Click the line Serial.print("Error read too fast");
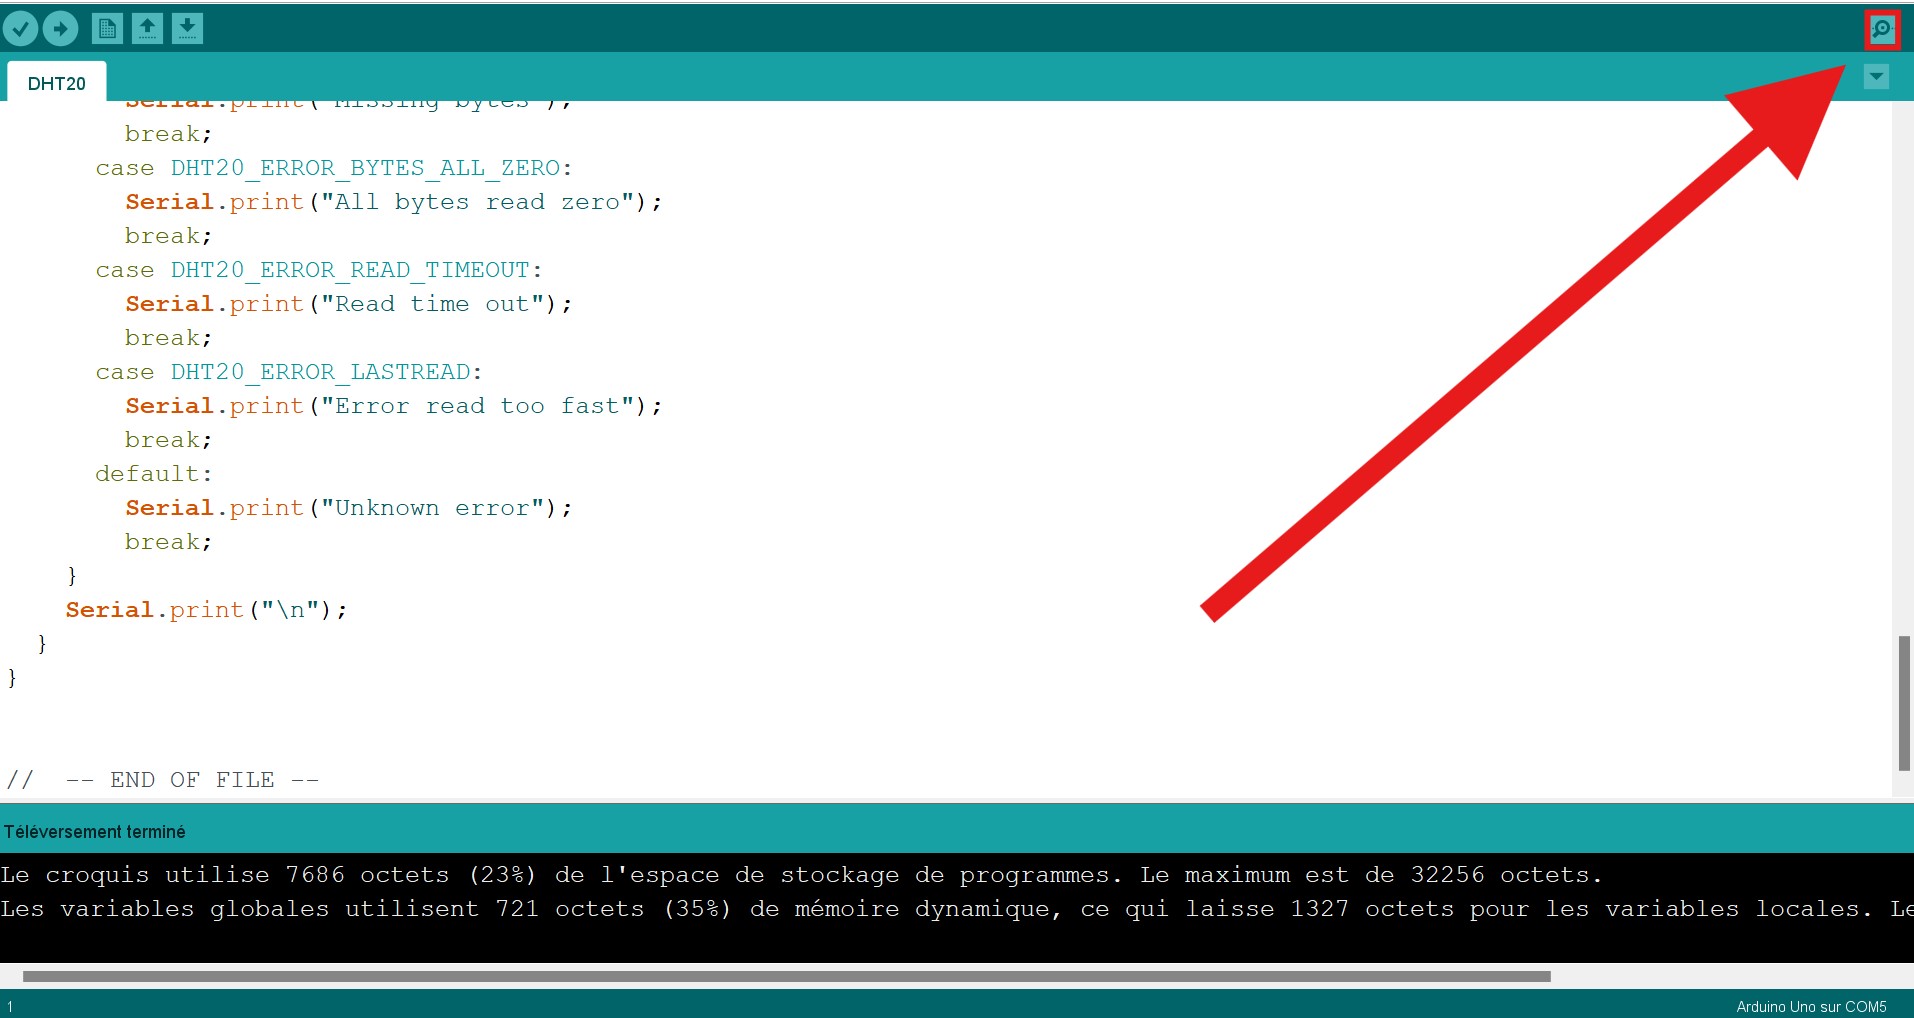 click(394, 406)
